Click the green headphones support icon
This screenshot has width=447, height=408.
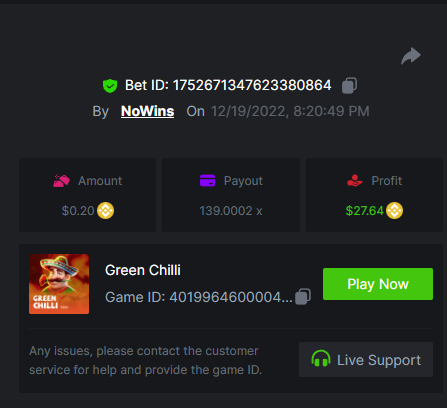[x=321, y=359]
